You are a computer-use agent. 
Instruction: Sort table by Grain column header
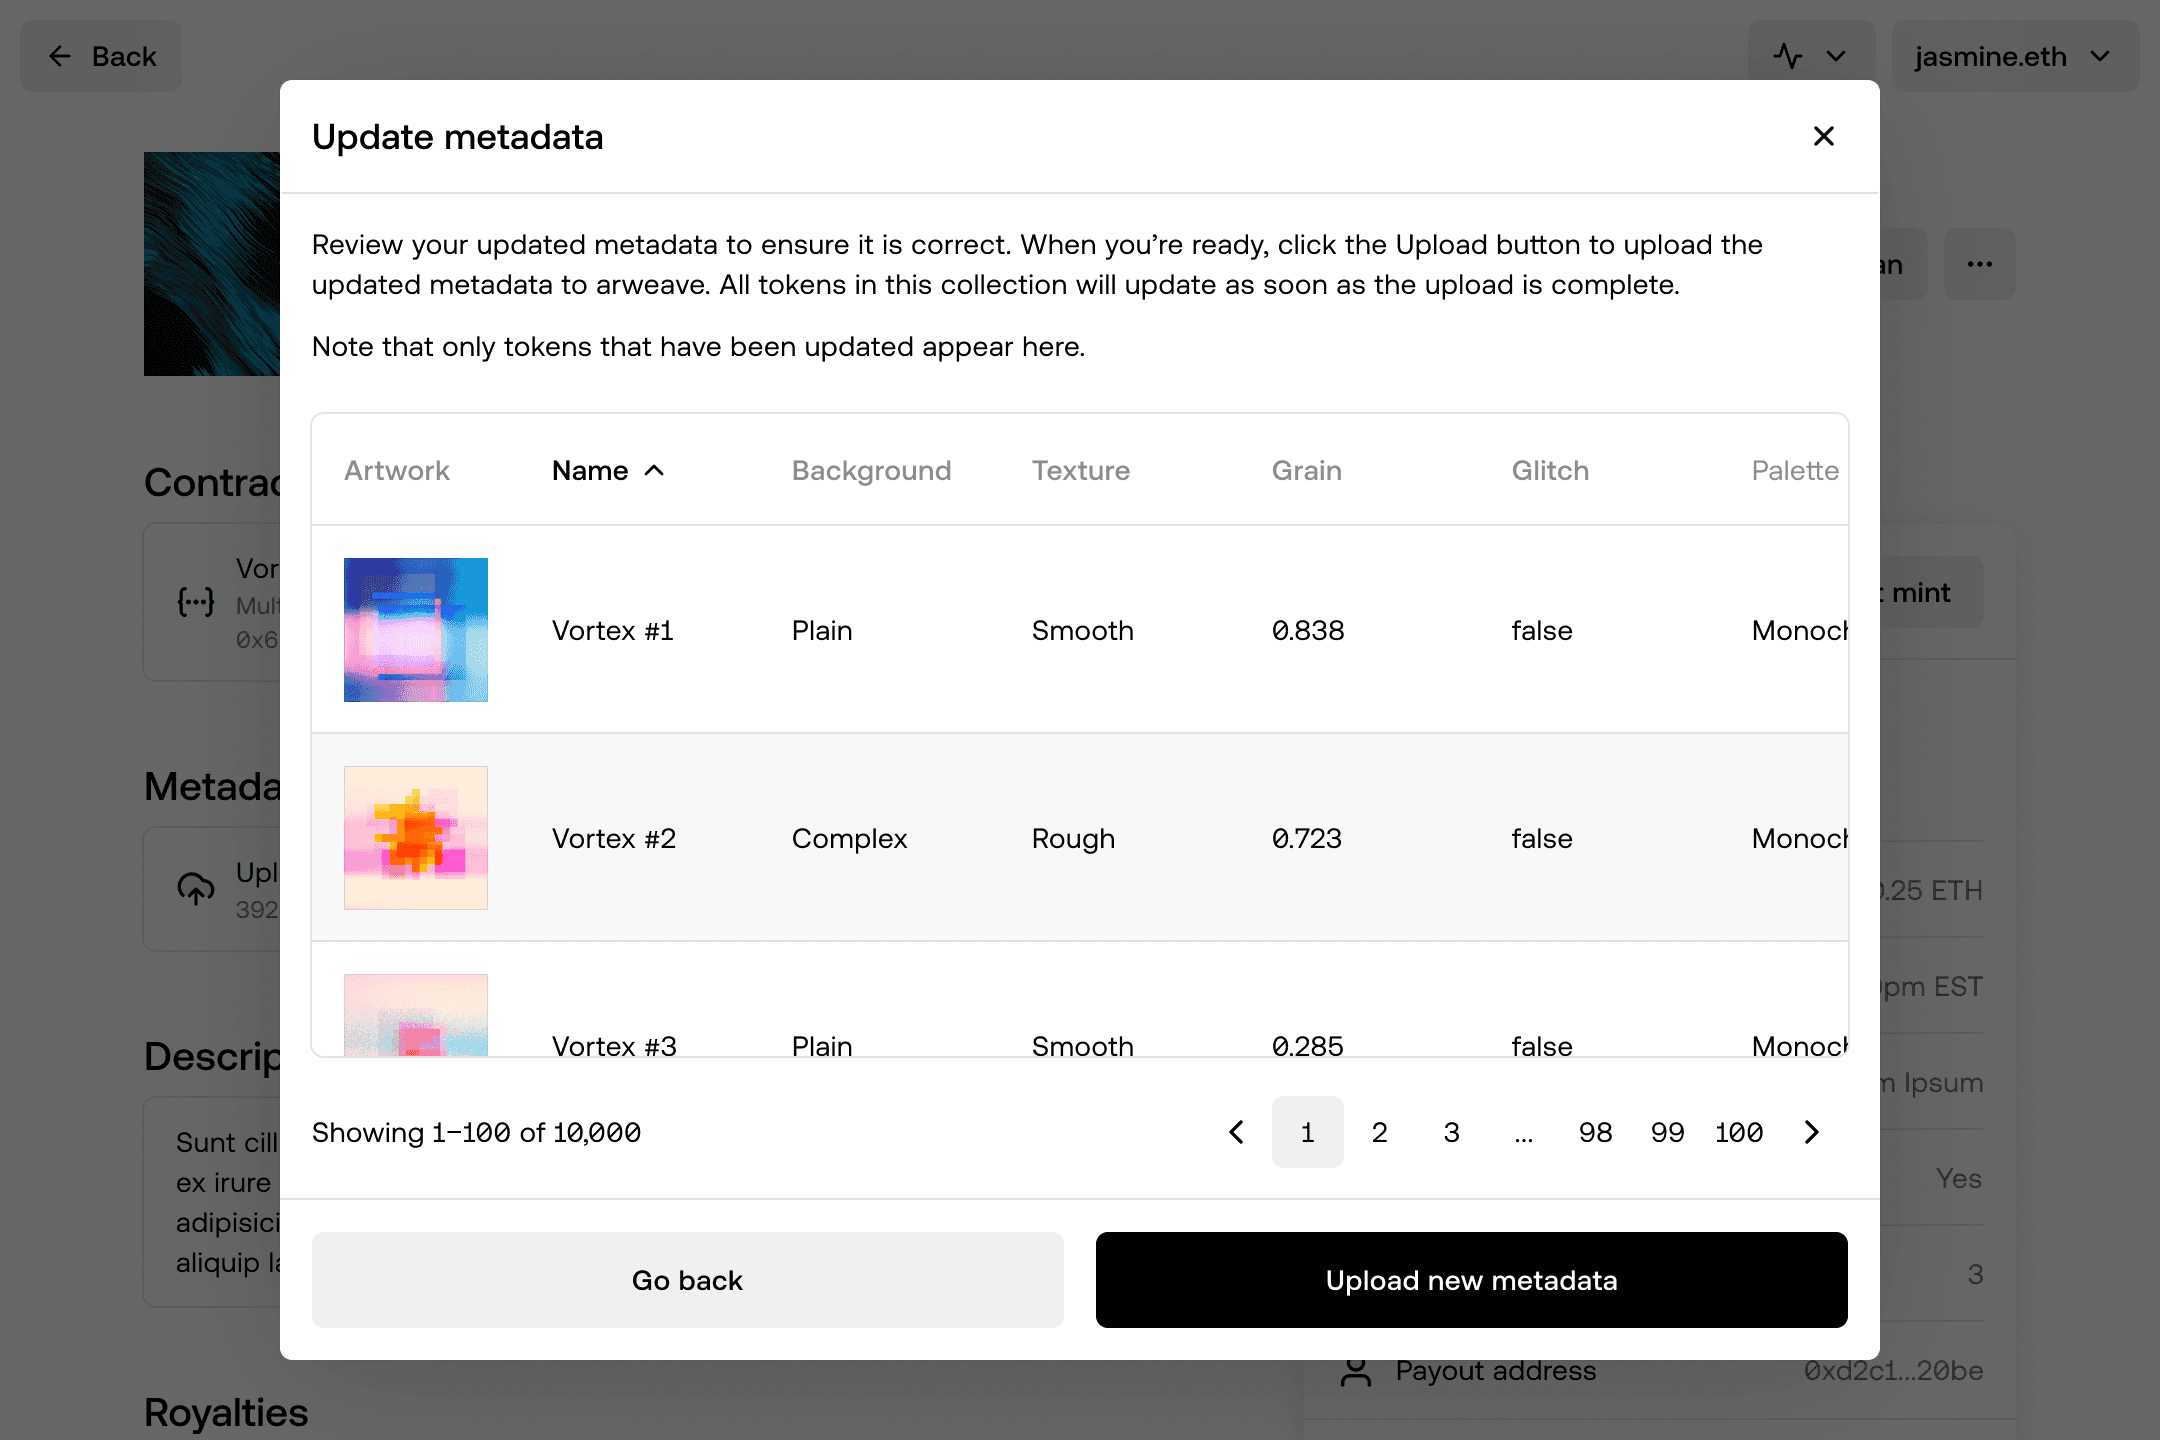click(1306, 471)
